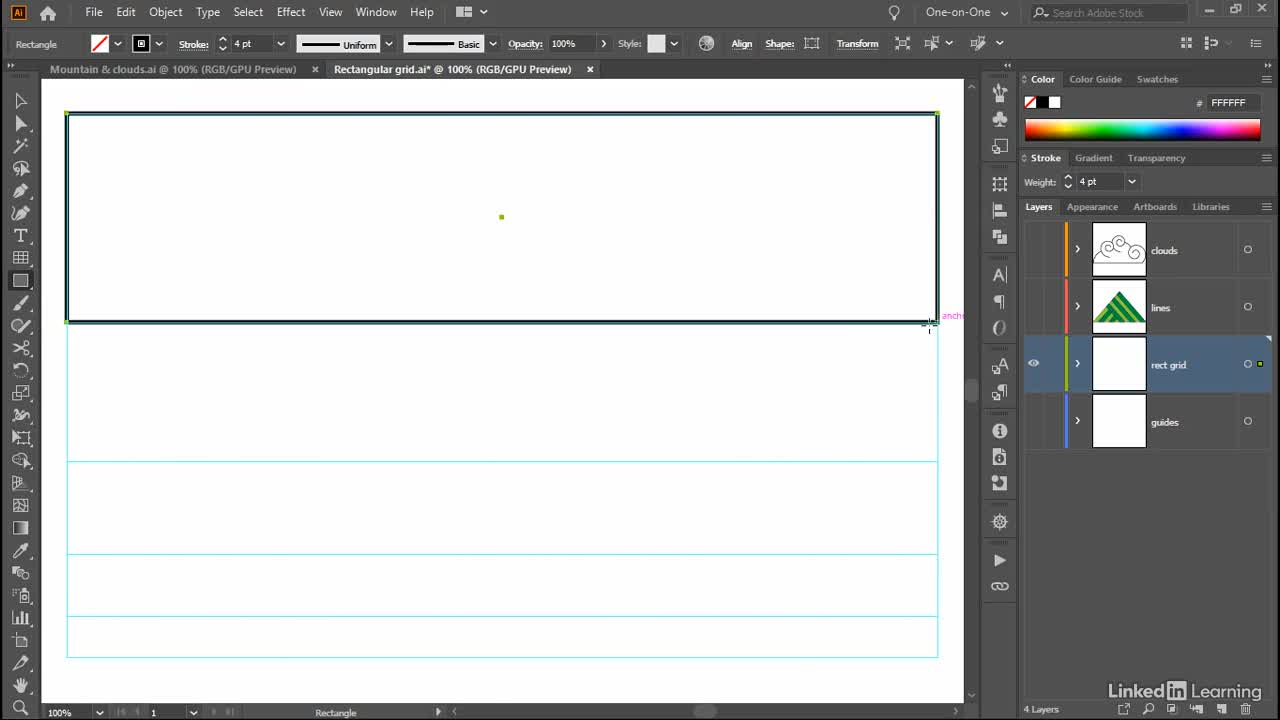The image size is (1280, 720).
Task: Select the Rectangular Grid tool
Action: coord(20,258)
